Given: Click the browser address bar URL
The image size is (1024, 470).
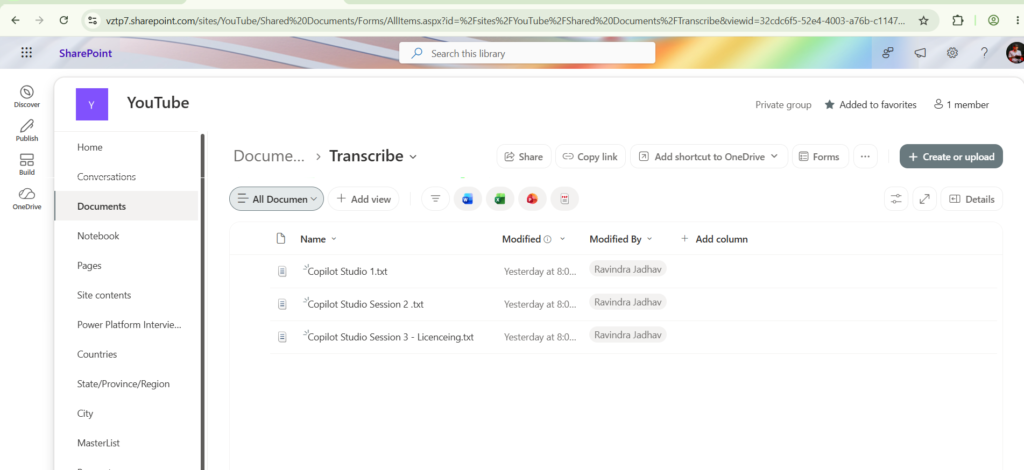Looking at the screenshot, I should point(505,20).
